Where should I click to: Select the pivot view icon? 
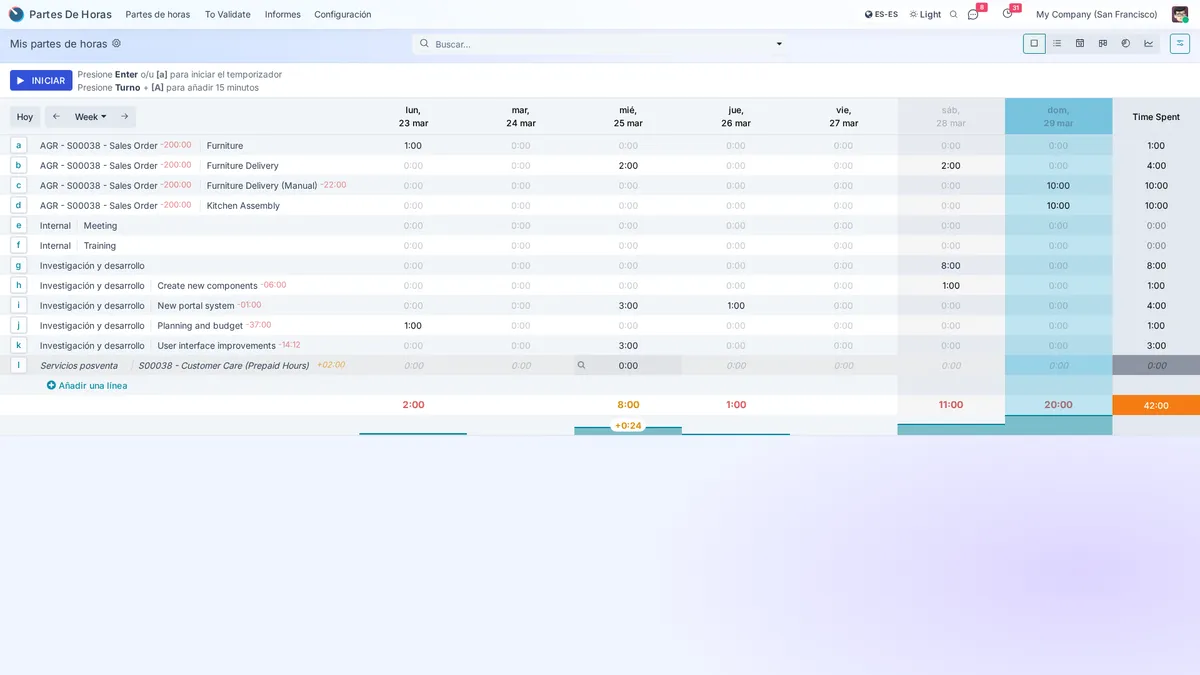[x=1103, y=43]
